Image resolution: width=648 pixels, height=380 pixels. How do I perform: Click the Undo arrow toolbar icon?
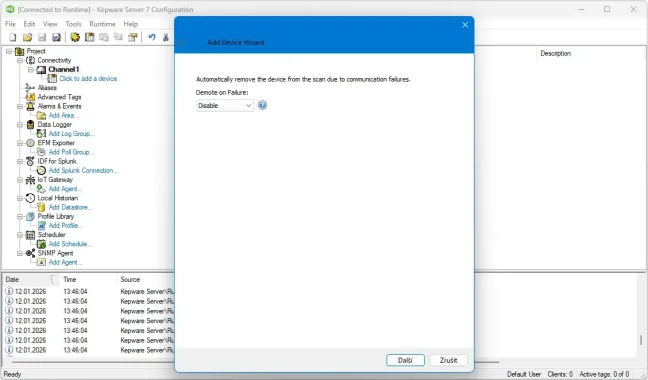152,38
